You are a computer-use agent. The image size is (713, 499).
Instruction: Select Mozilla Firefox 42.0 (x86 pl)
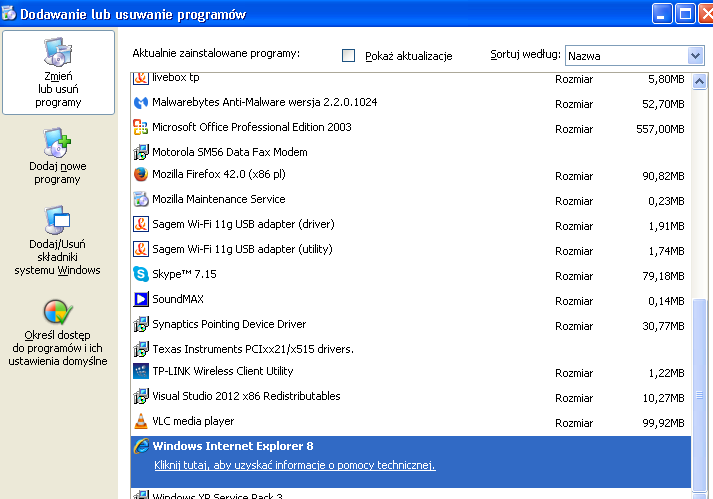[411, 175]
